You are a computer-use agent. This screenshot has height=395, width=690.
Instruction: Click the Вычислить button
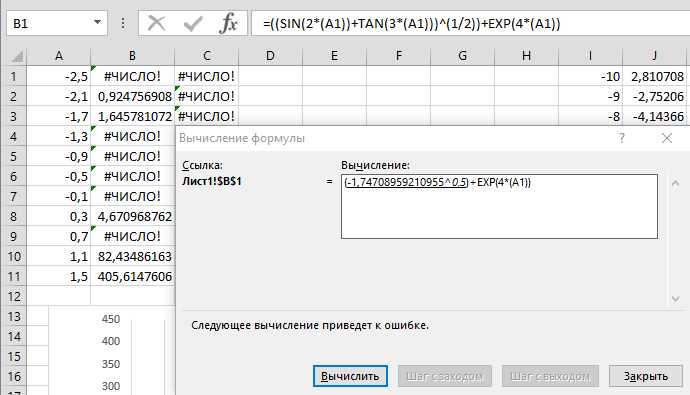click(x=350, y=376)
